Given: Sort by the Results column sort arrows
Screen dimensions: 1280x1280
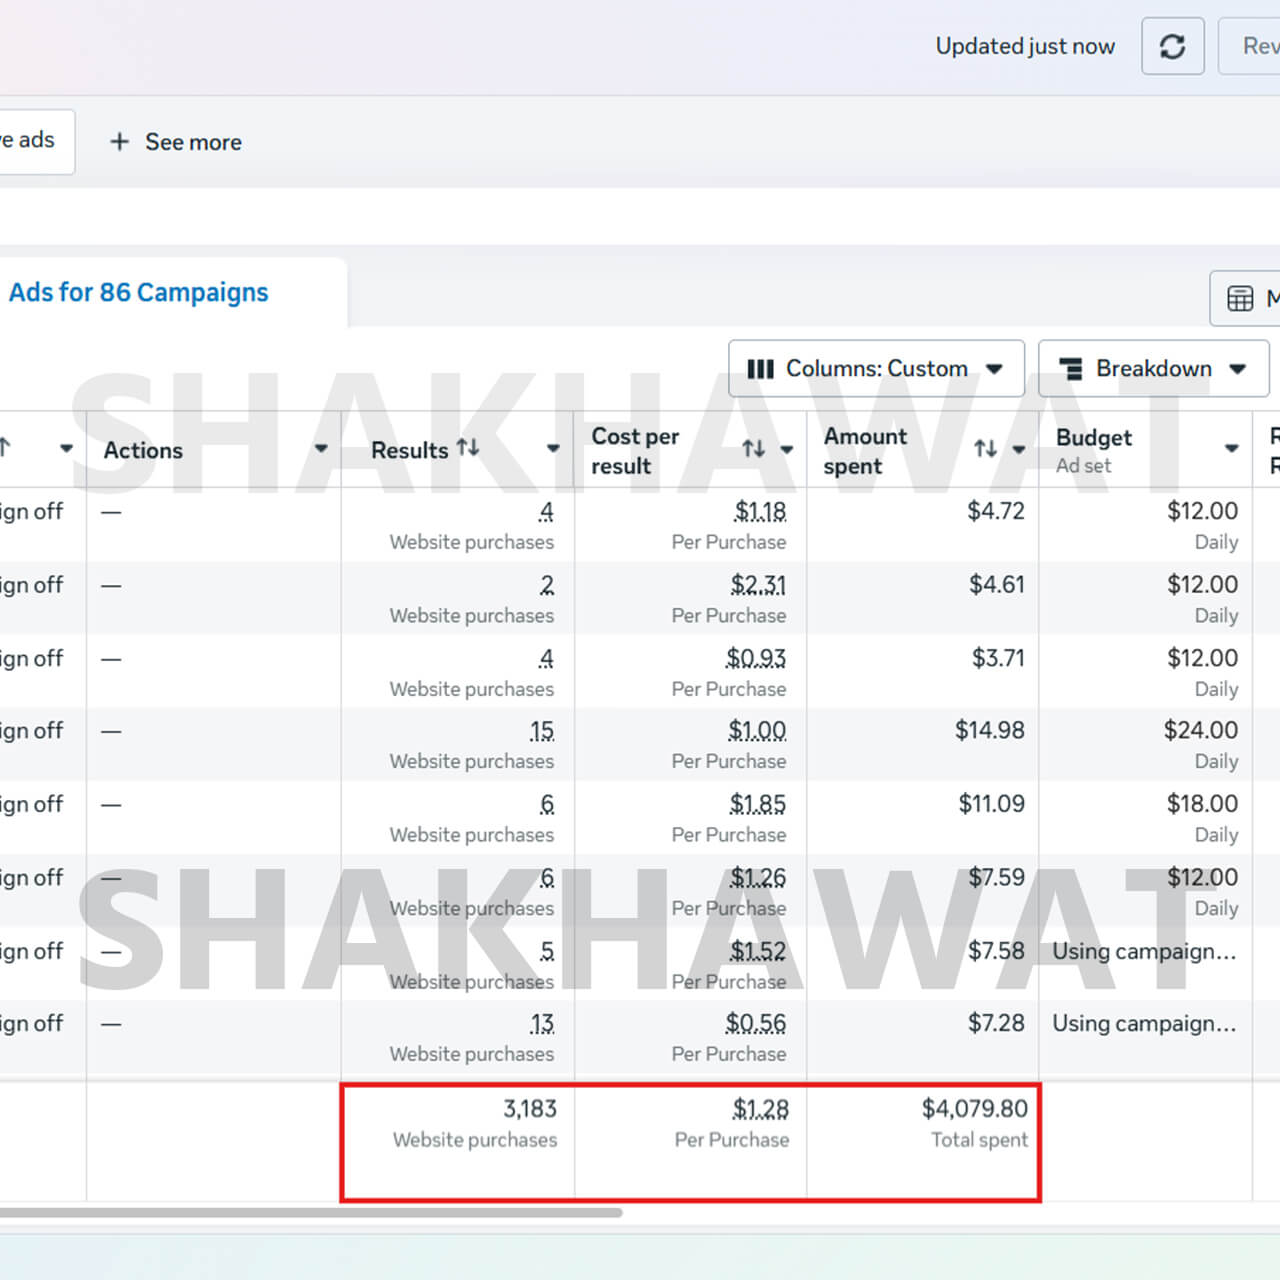Looking at the screenshot, I should (468, 448).
